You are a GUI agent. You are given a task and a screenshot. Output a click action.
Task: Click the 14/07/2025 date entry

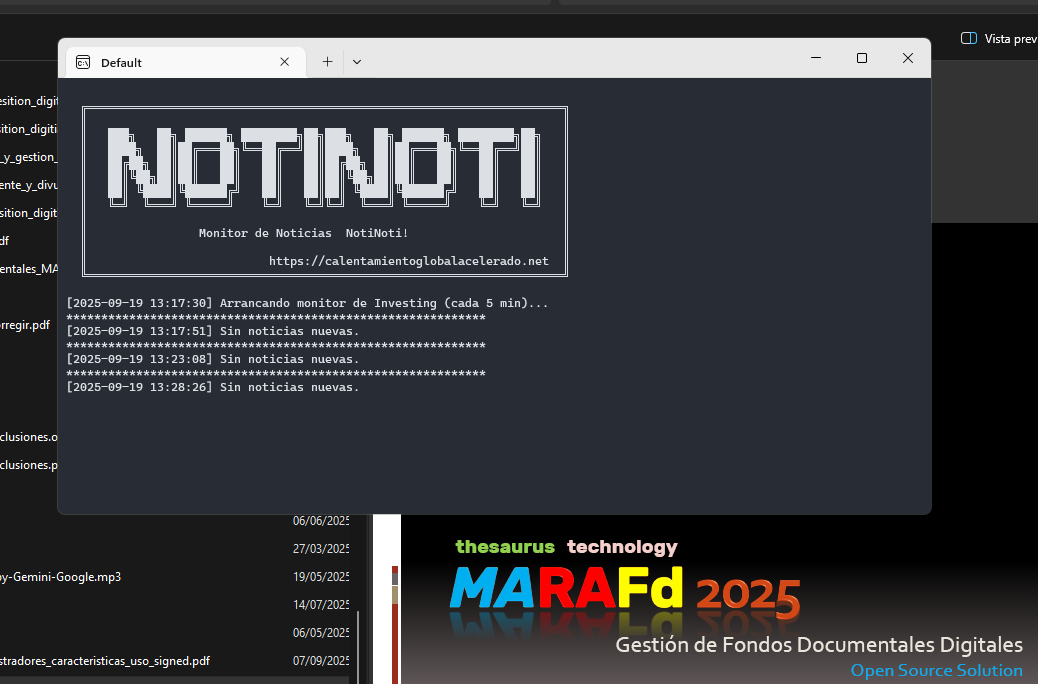(x=320, y=605)
